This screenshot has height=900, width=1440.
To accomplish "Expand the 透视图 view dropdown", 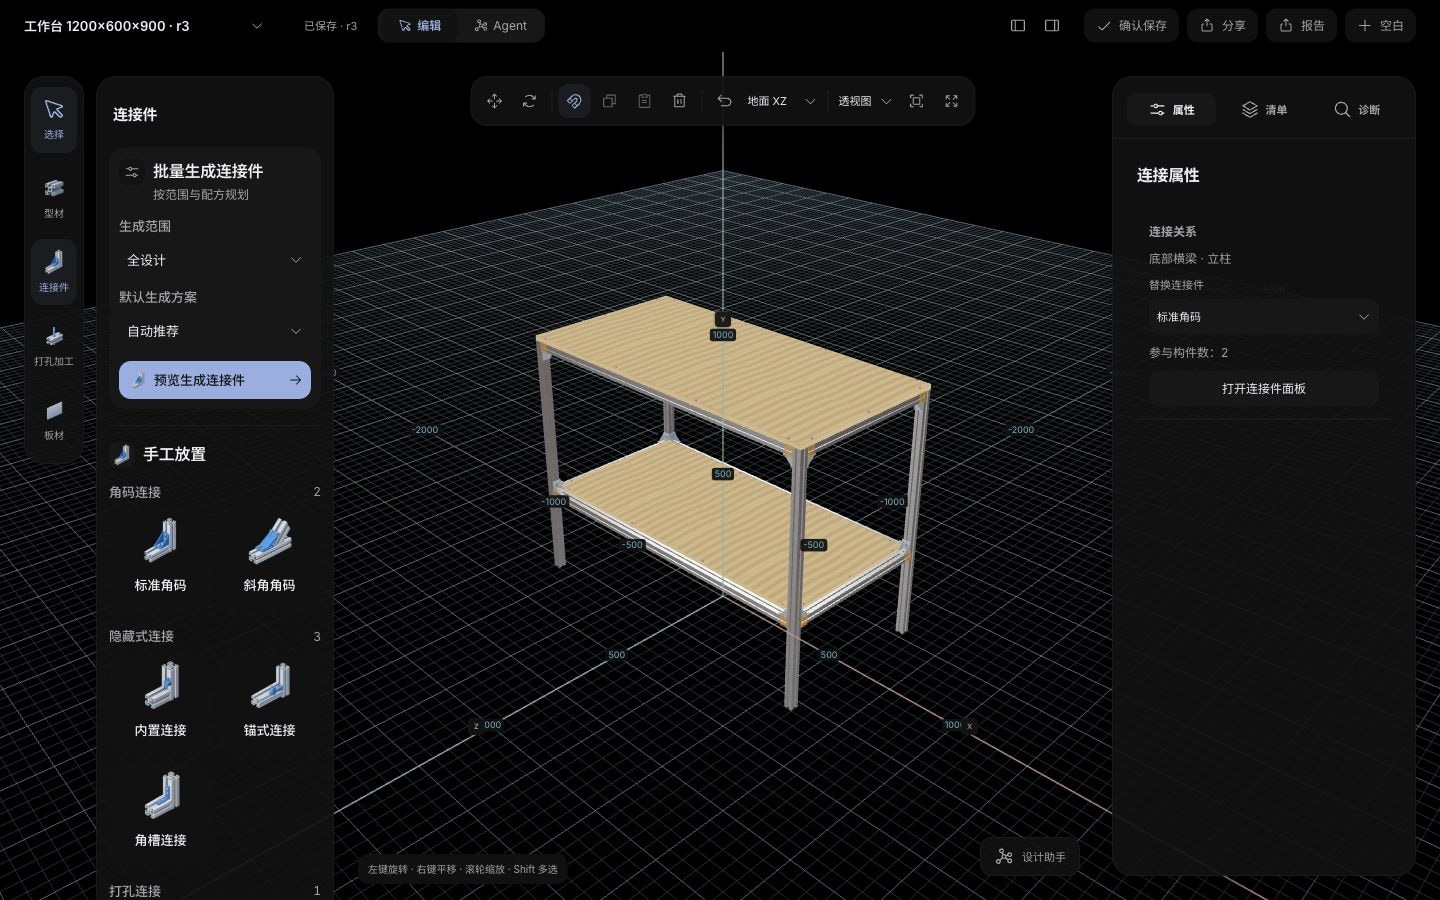I will click(x=864, y=101).
